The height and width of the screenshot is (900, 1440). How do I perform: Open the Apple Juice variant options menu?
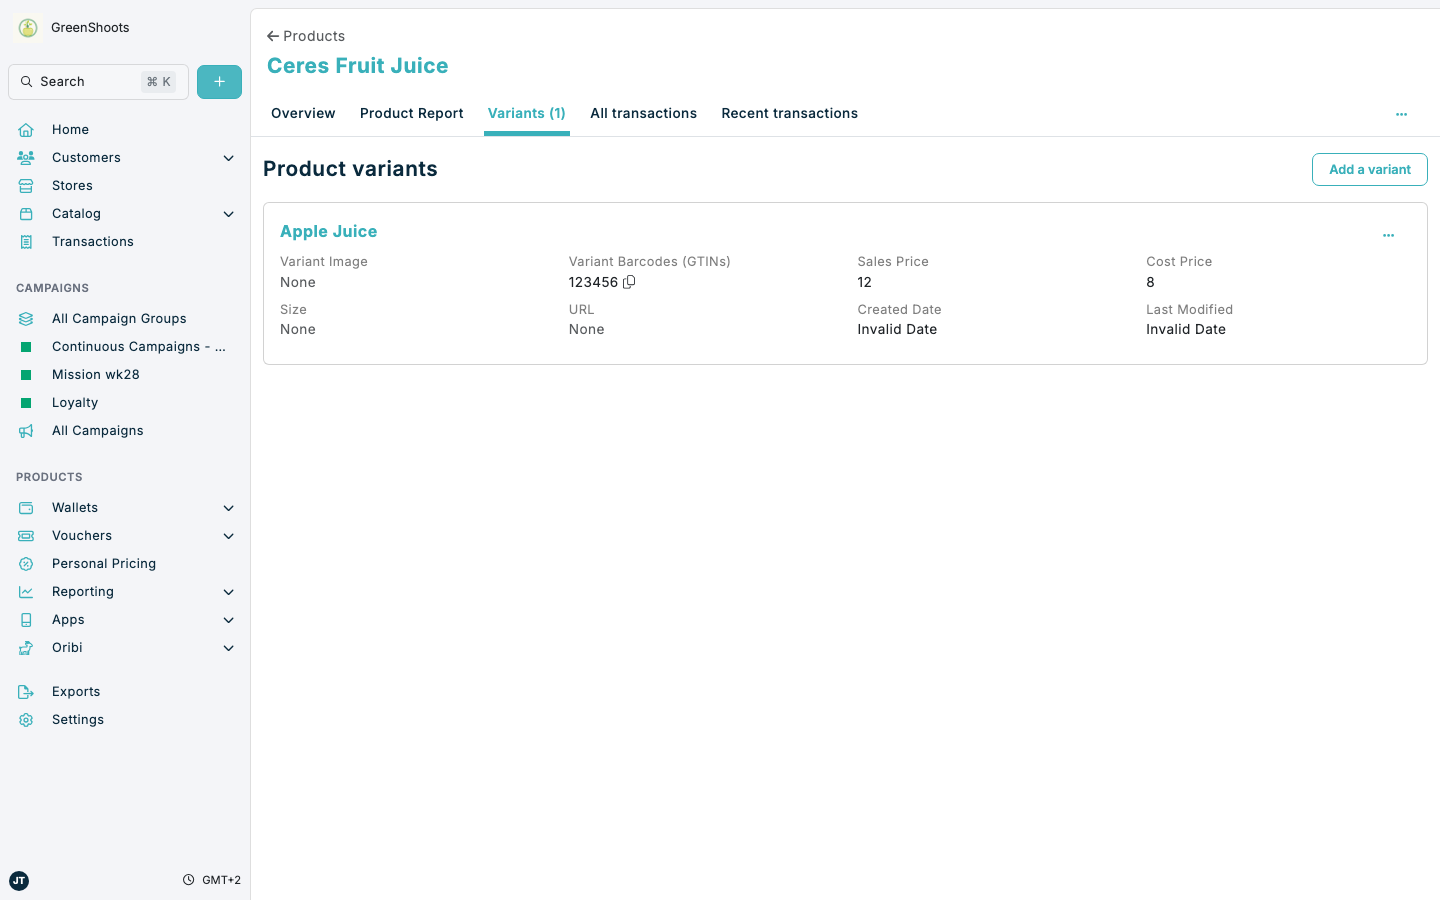(1388, 234)
